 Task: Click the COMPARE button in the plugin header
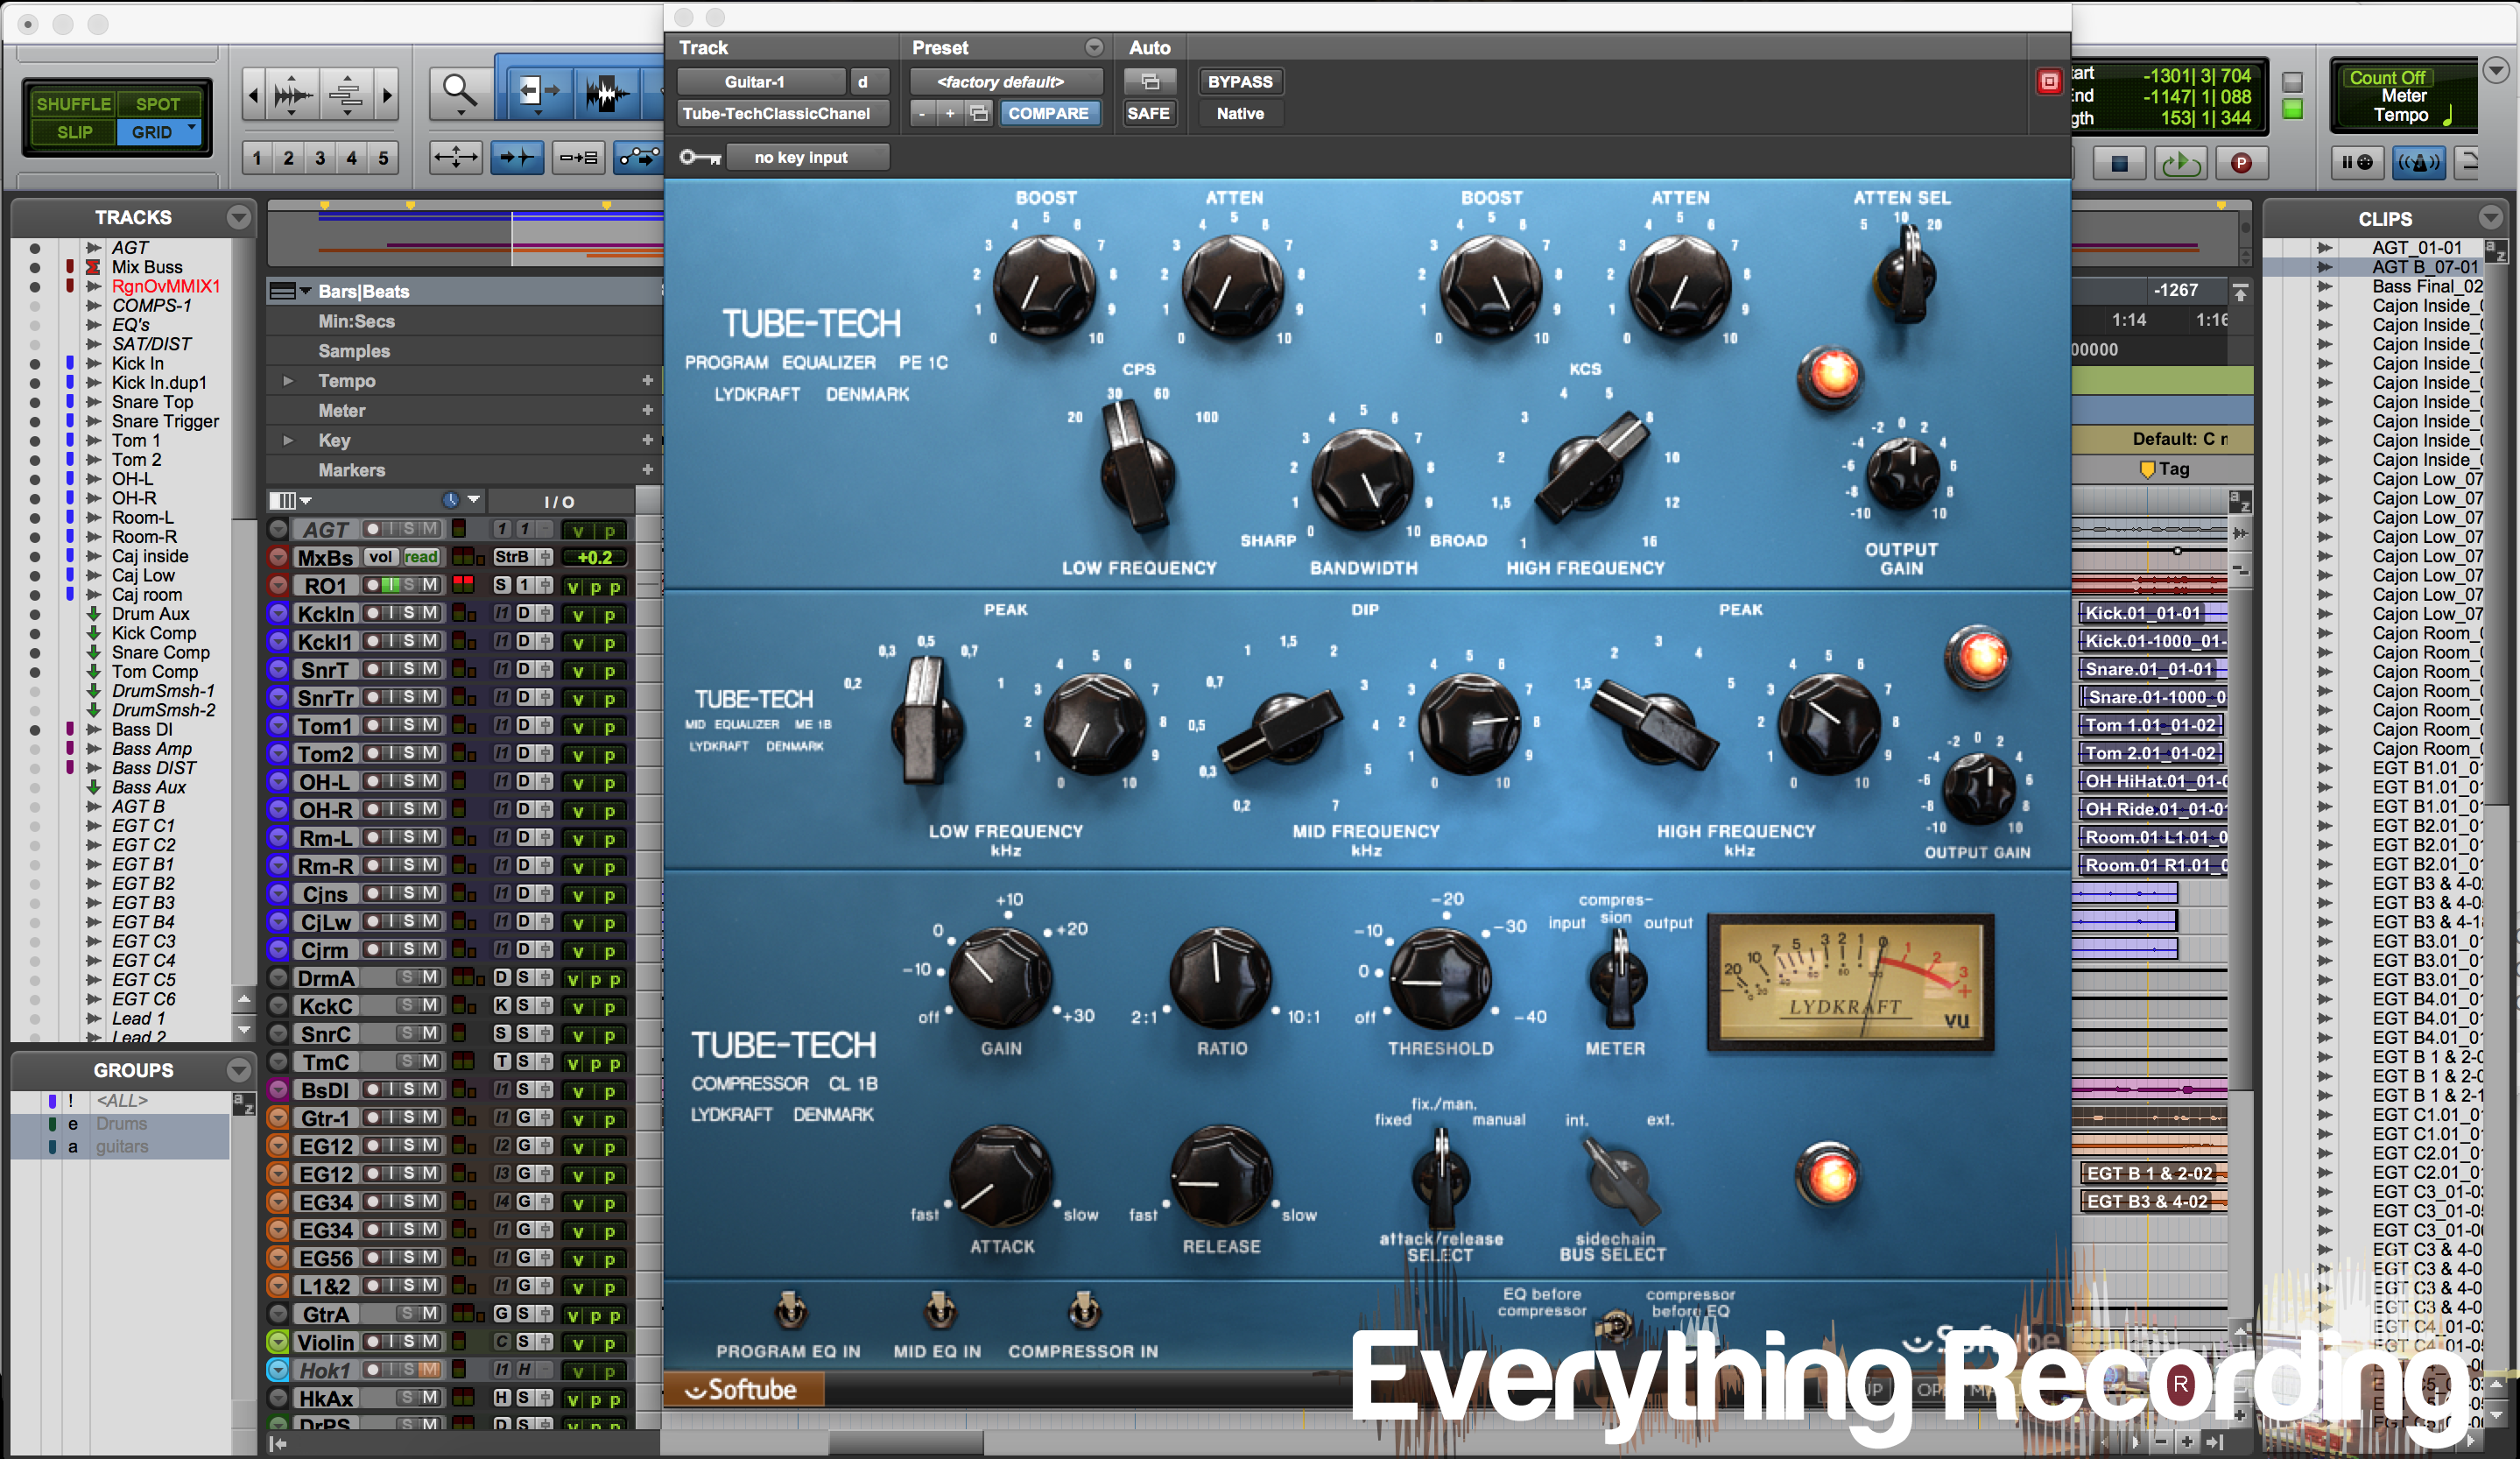(1050, 113)
